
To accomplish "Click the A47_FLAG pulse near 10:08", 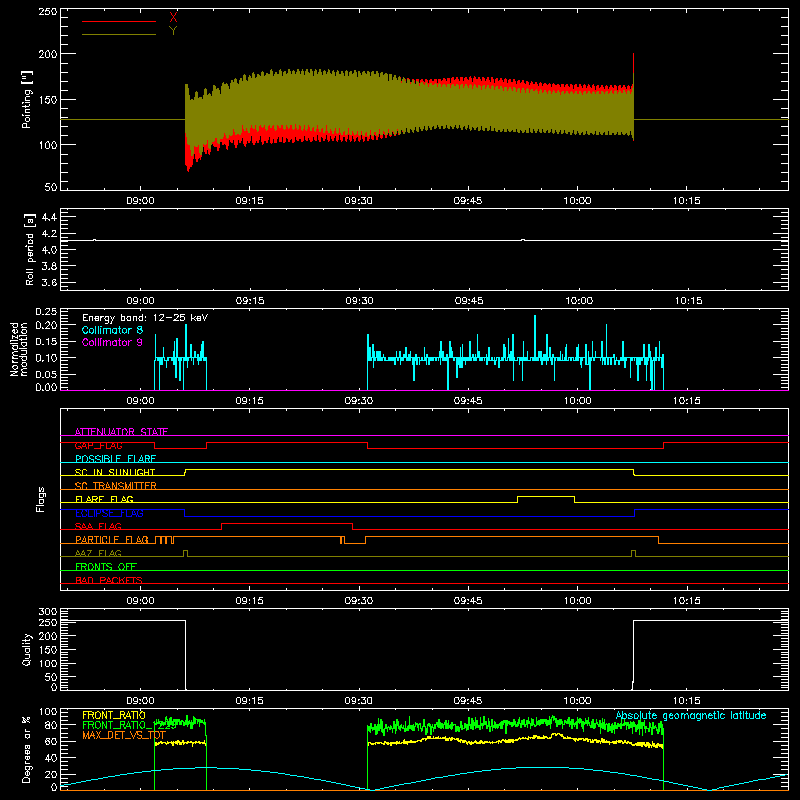I will coord(633,553).
